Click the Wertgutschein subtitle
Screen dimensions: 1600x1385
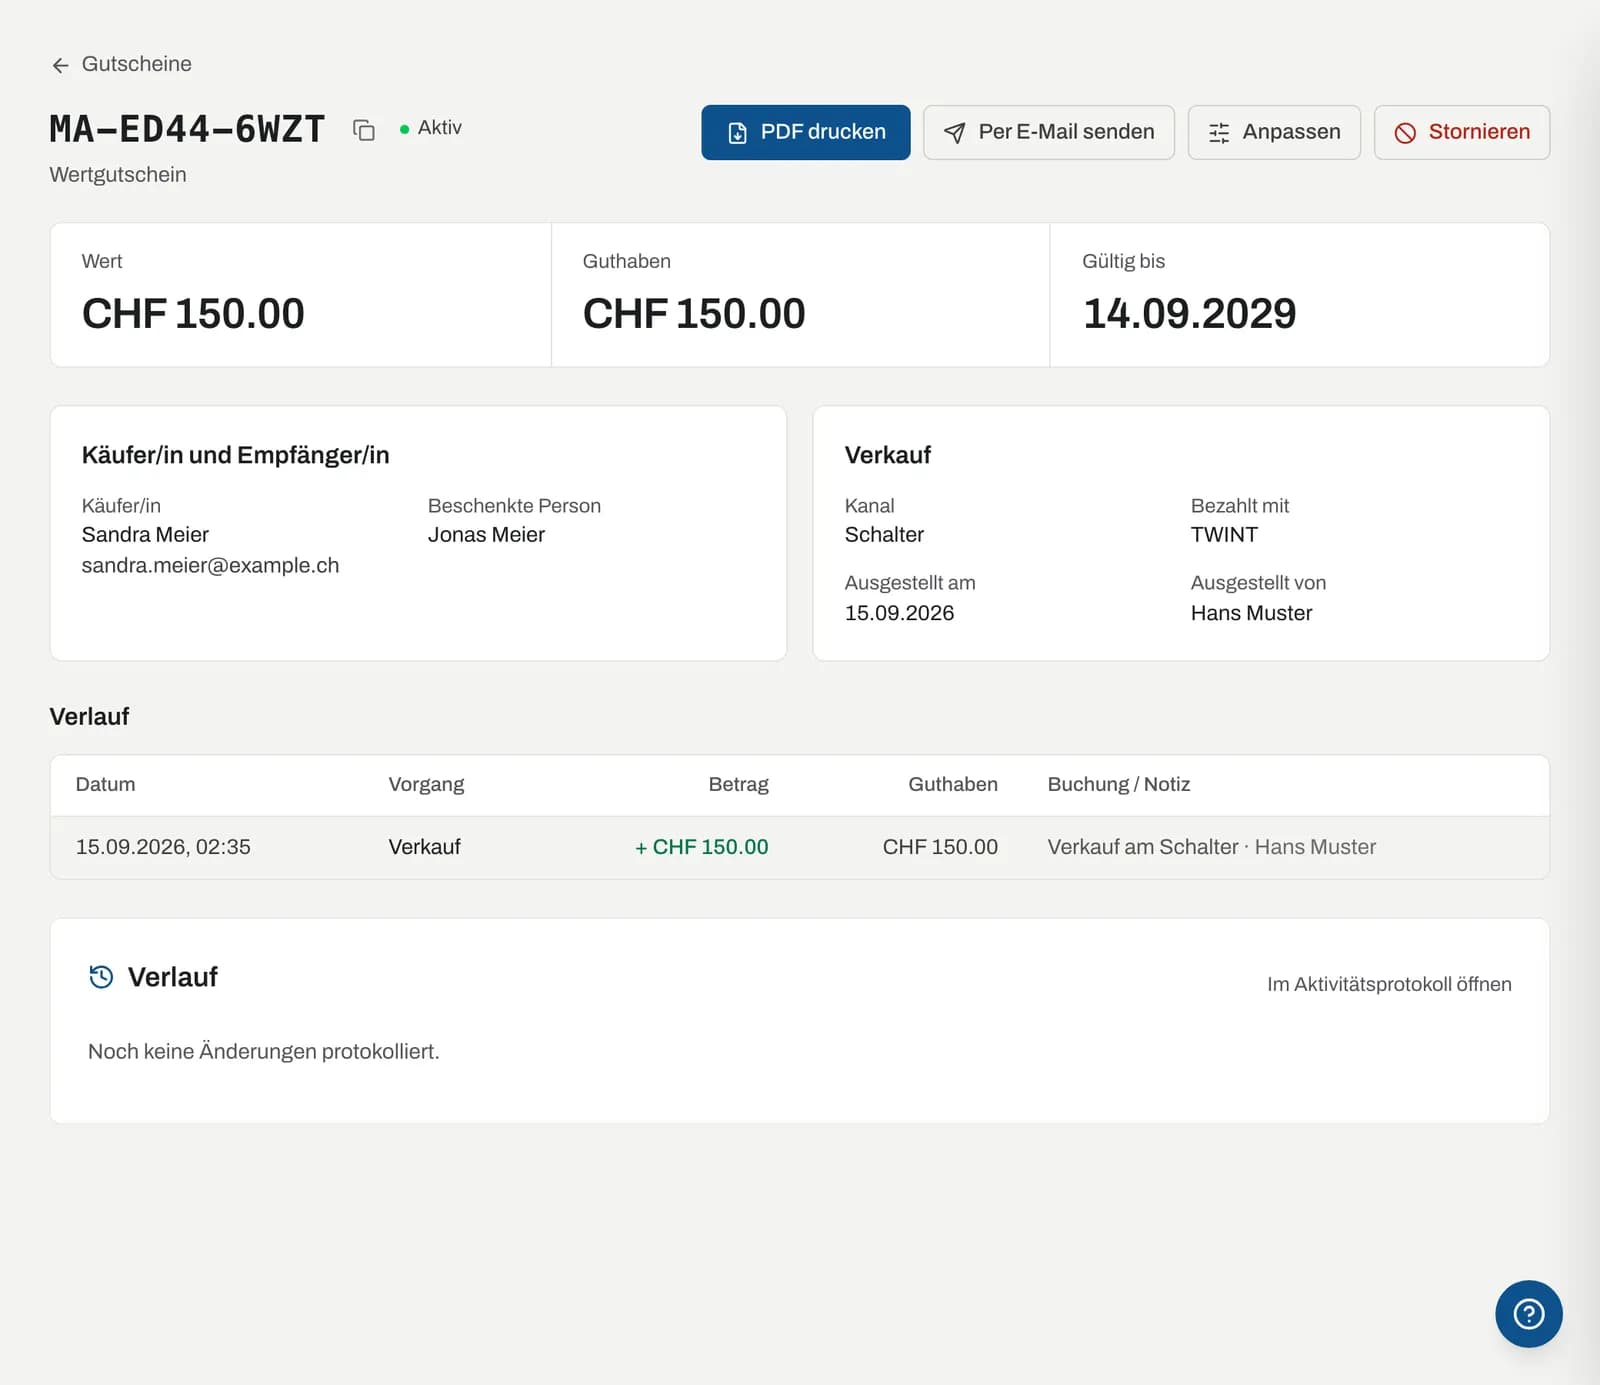point(118,175)
